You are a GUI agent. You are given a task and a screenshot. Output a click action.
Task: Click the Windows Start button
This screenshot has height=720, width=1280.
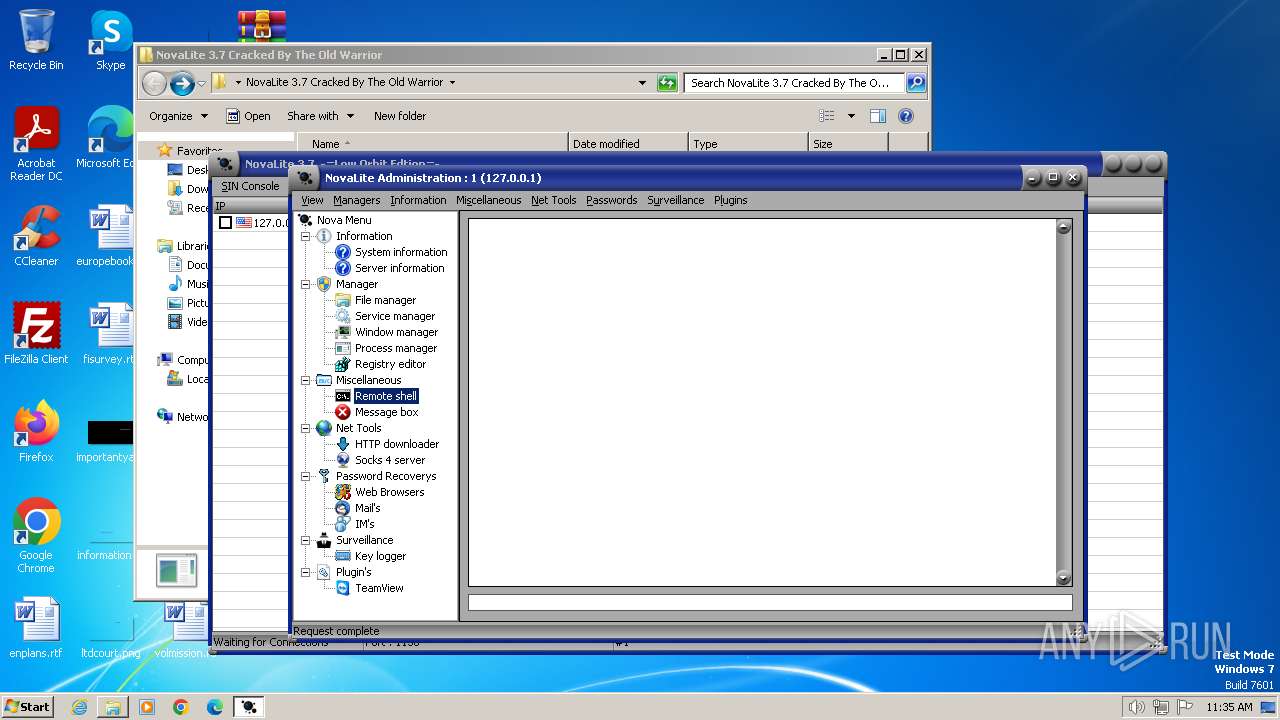(27, 707)
